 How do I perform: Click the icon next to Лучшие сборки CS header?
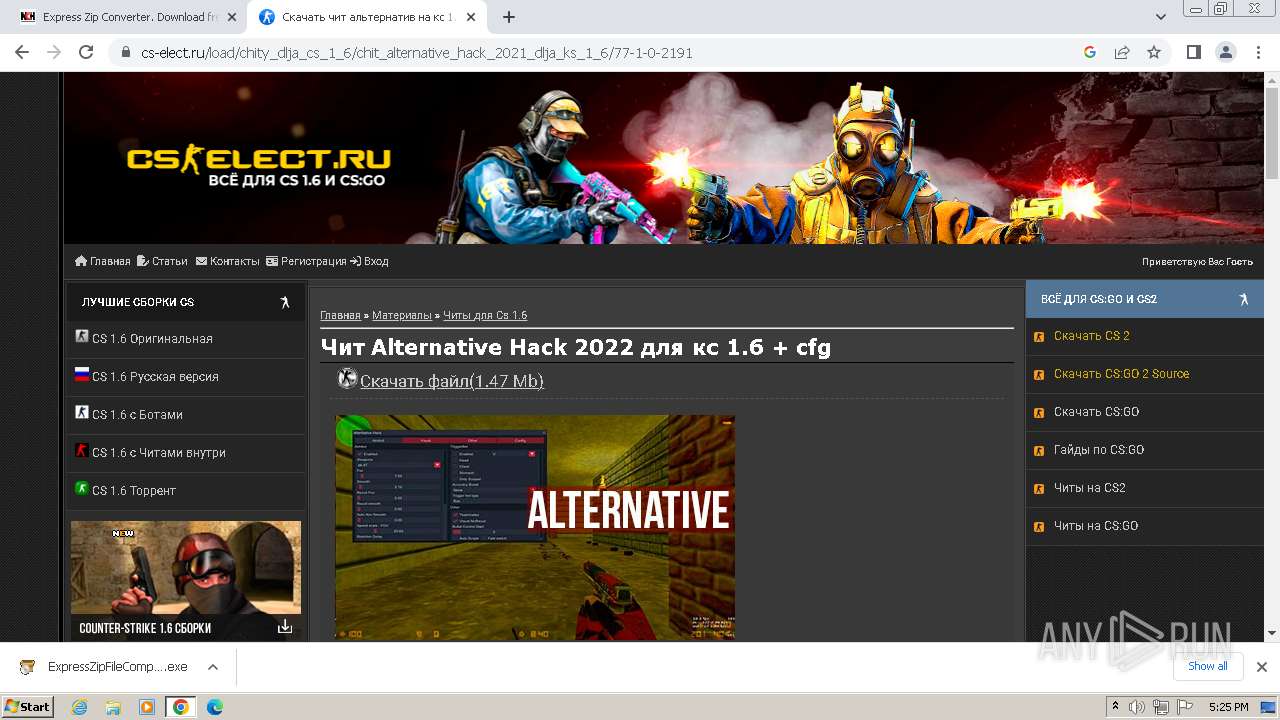(x=285, y=302)
